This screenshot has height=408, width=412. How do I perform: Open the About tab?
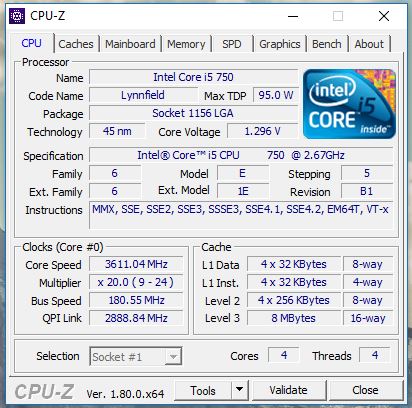click(x=369, y=44)
